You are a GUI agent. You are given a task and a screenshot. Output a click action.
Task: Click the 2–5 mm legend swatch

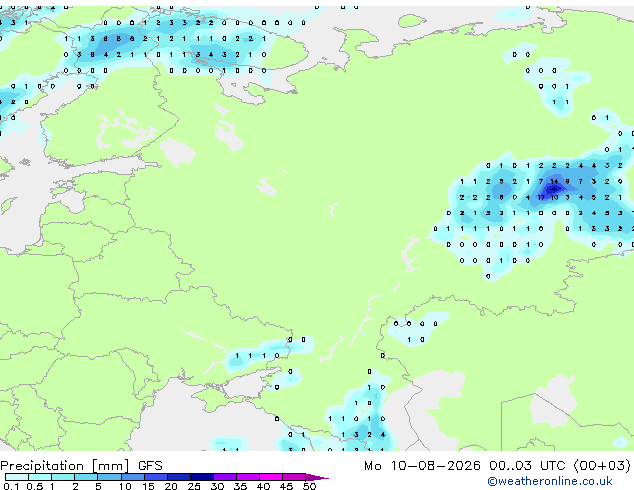tap(86, 477)
